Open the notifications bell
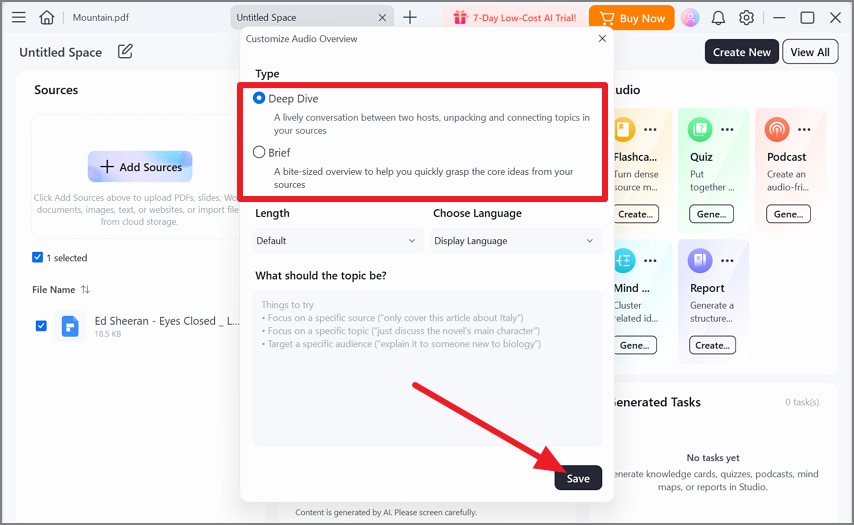 (x=718, y=18)
